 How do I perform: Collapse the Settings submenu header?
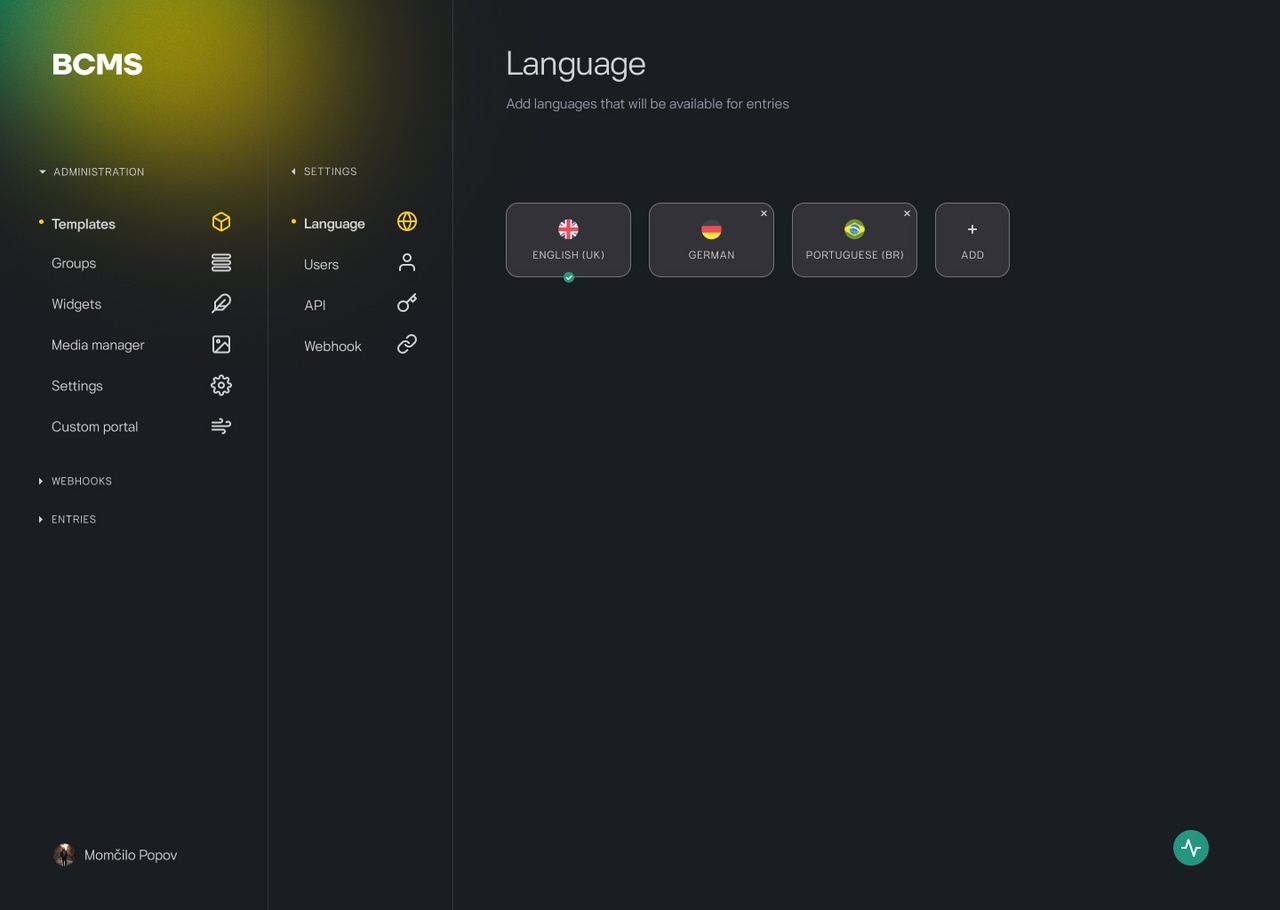tap(323, 172)
